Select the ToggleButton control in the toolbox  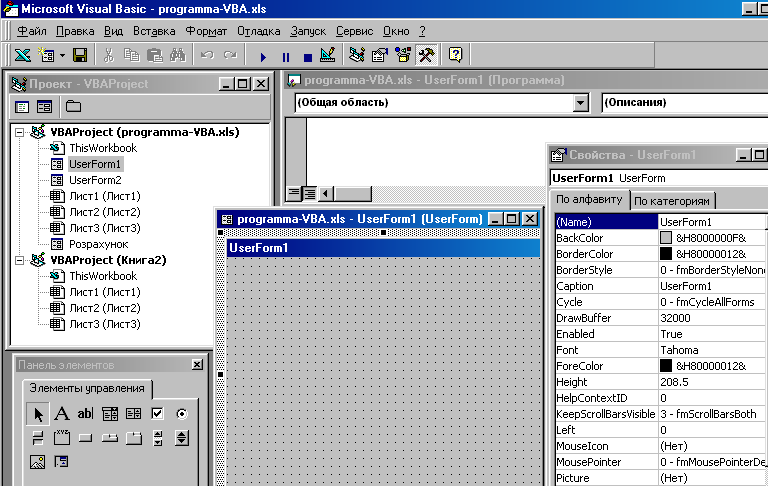click(x=38, y=438)
